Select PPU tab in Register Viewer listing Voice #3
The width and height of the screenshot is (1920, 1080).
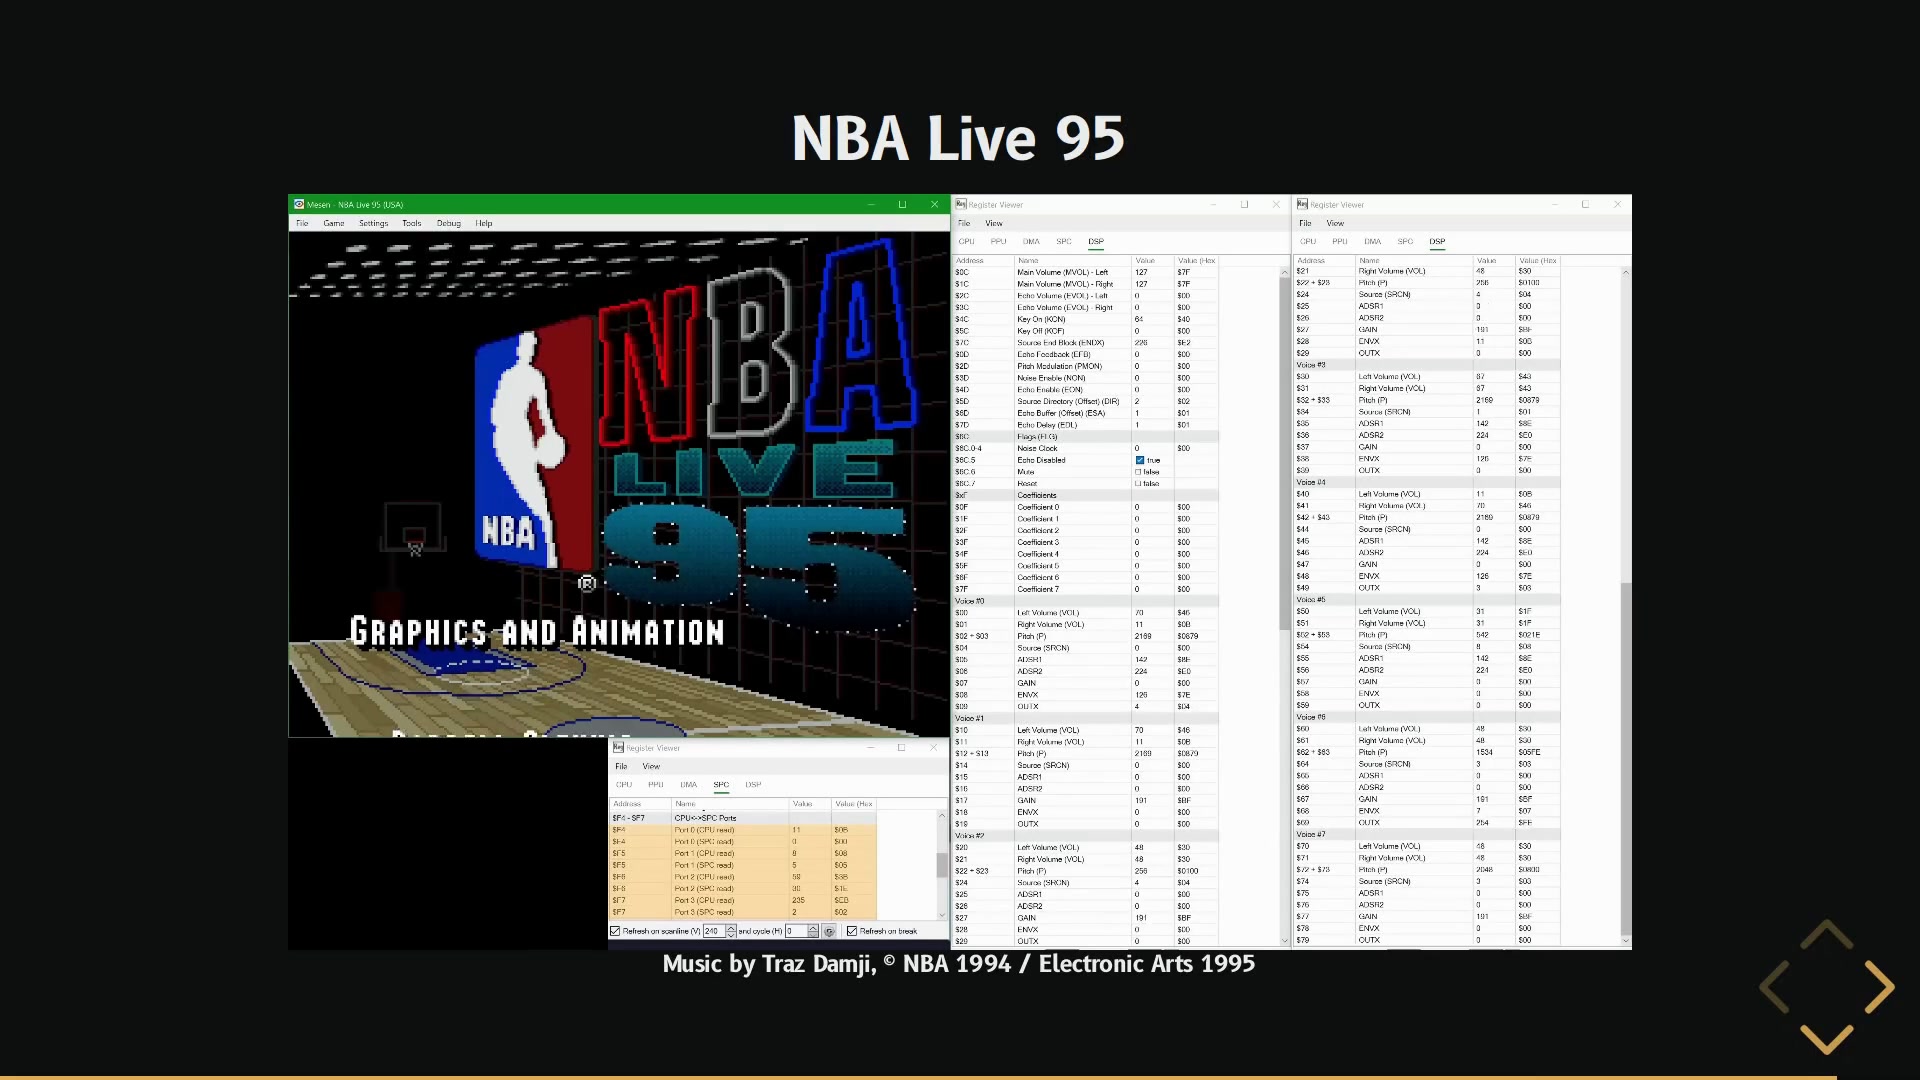point(1340,241)
